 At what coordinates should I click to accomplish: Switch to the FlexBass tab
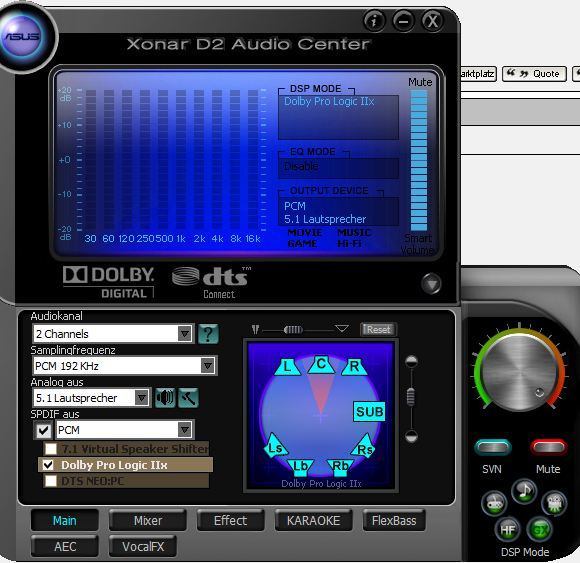tap(394, 520)
